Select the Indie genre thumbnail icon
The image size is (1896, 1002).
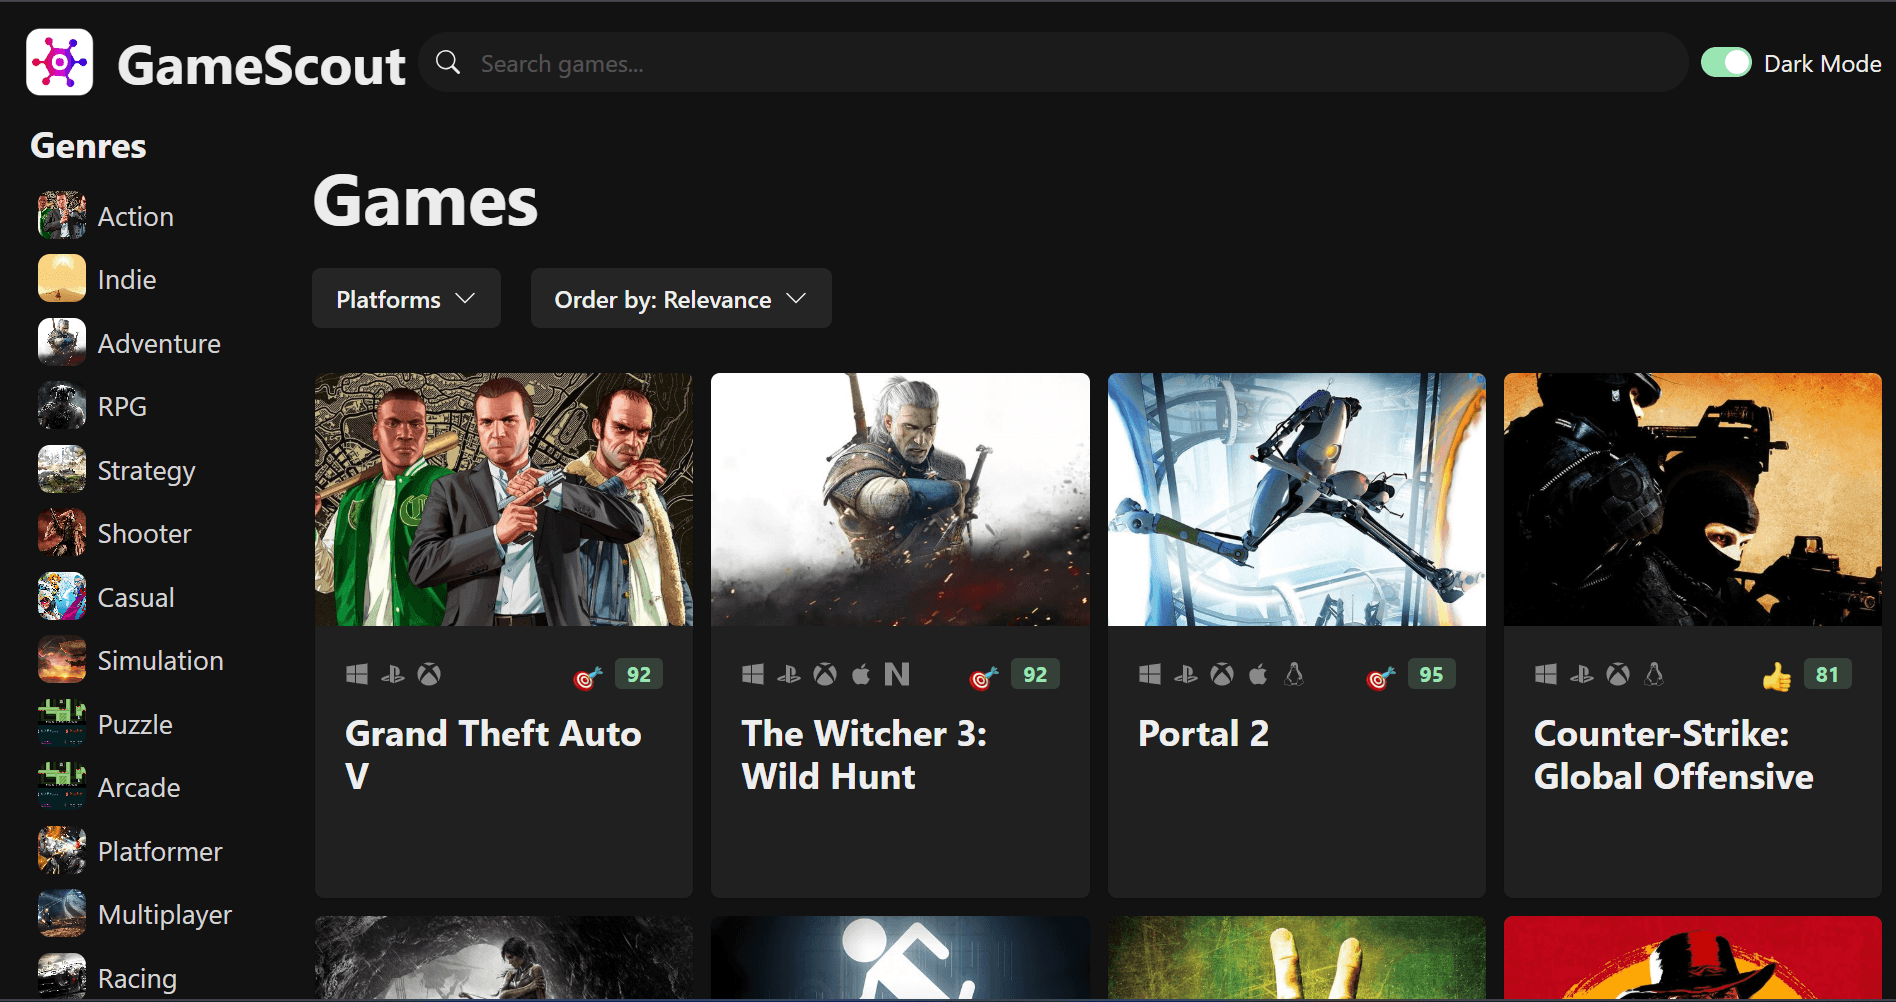pyautogui.click(x=62, y=279)
